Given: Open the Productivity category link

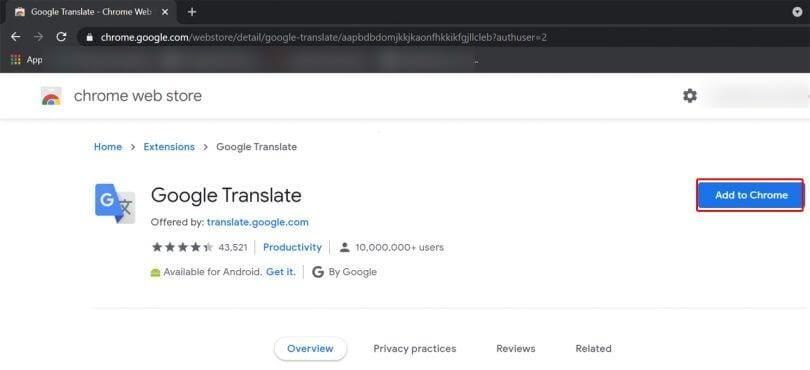Looking at the screenshot, I should 292,248.
